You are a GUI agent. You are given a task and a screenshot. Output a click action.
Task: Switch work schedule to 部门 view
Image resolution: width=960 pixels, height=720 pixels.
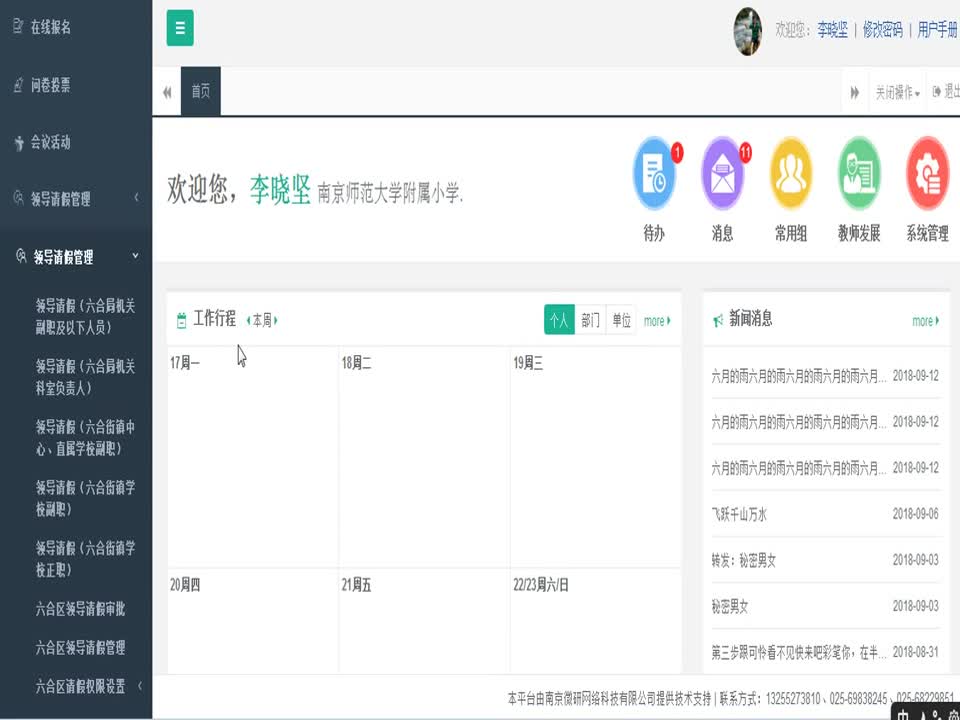click(x=590, y=320)
